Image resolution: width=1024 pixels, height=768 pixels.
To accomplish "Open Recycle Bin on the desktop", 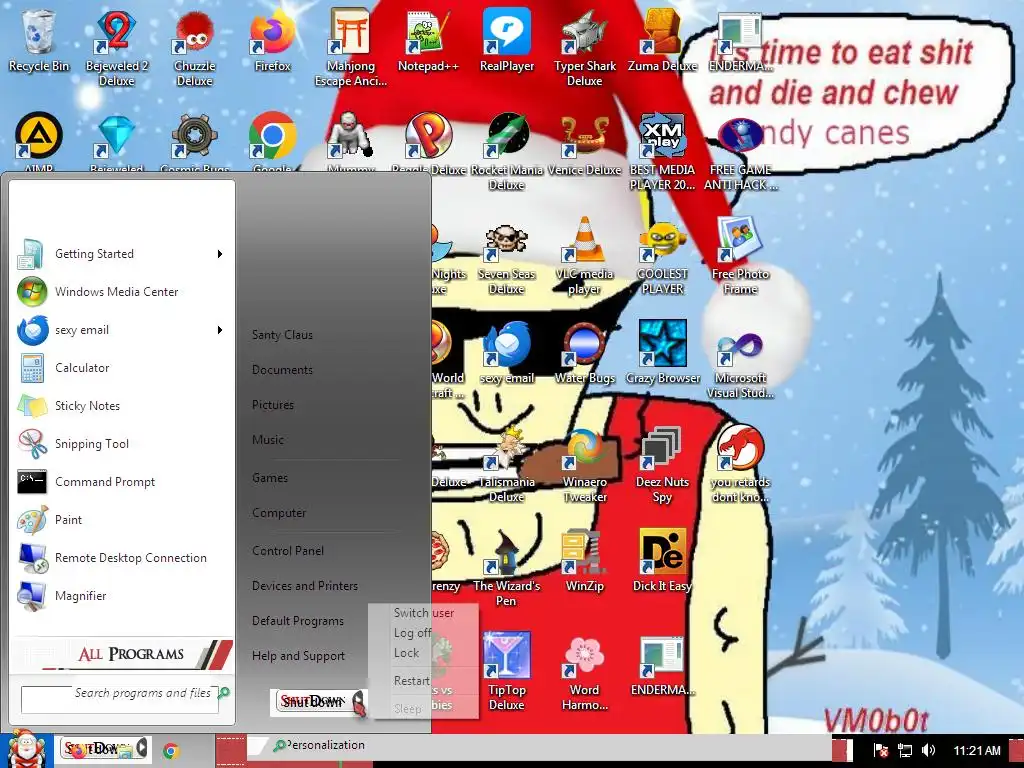I will click(x=39, y=40).
